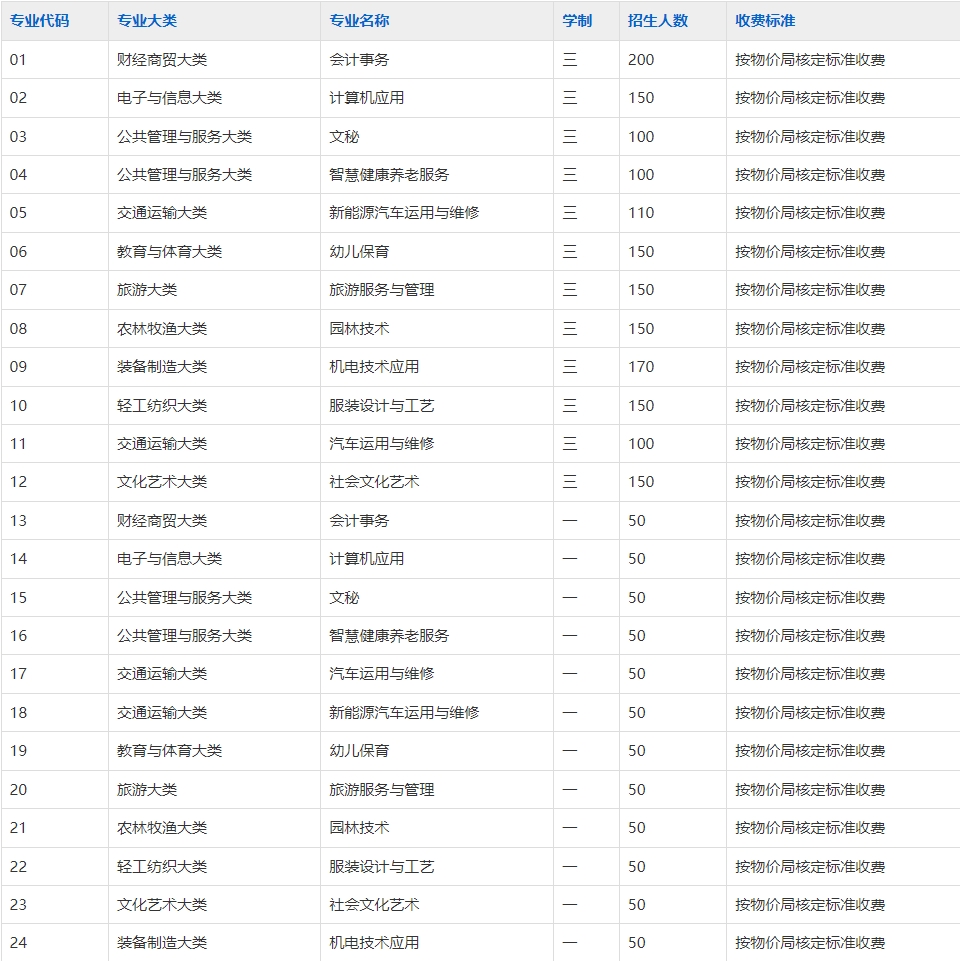The height and width of the screenshot is (961, 960).
Task: Click 新能源汽车运用与维修 in row 18
Action: pos(404,713)
